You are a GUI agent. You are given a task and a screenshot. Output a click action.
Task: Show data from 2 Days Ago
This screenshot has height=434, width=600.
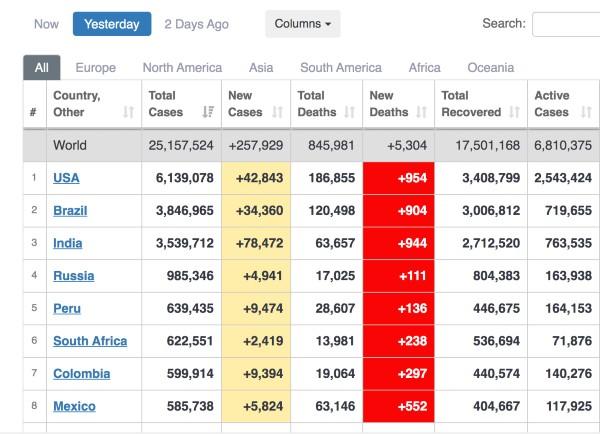tap(196, 24)
